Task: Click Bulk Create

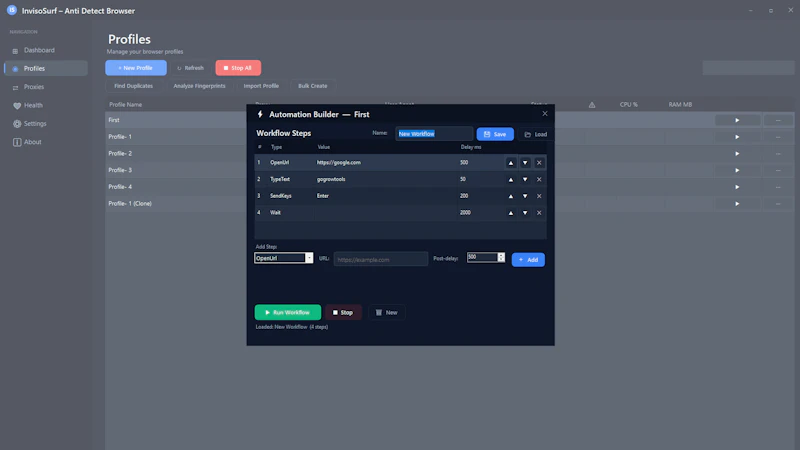Action: point(313,86)
